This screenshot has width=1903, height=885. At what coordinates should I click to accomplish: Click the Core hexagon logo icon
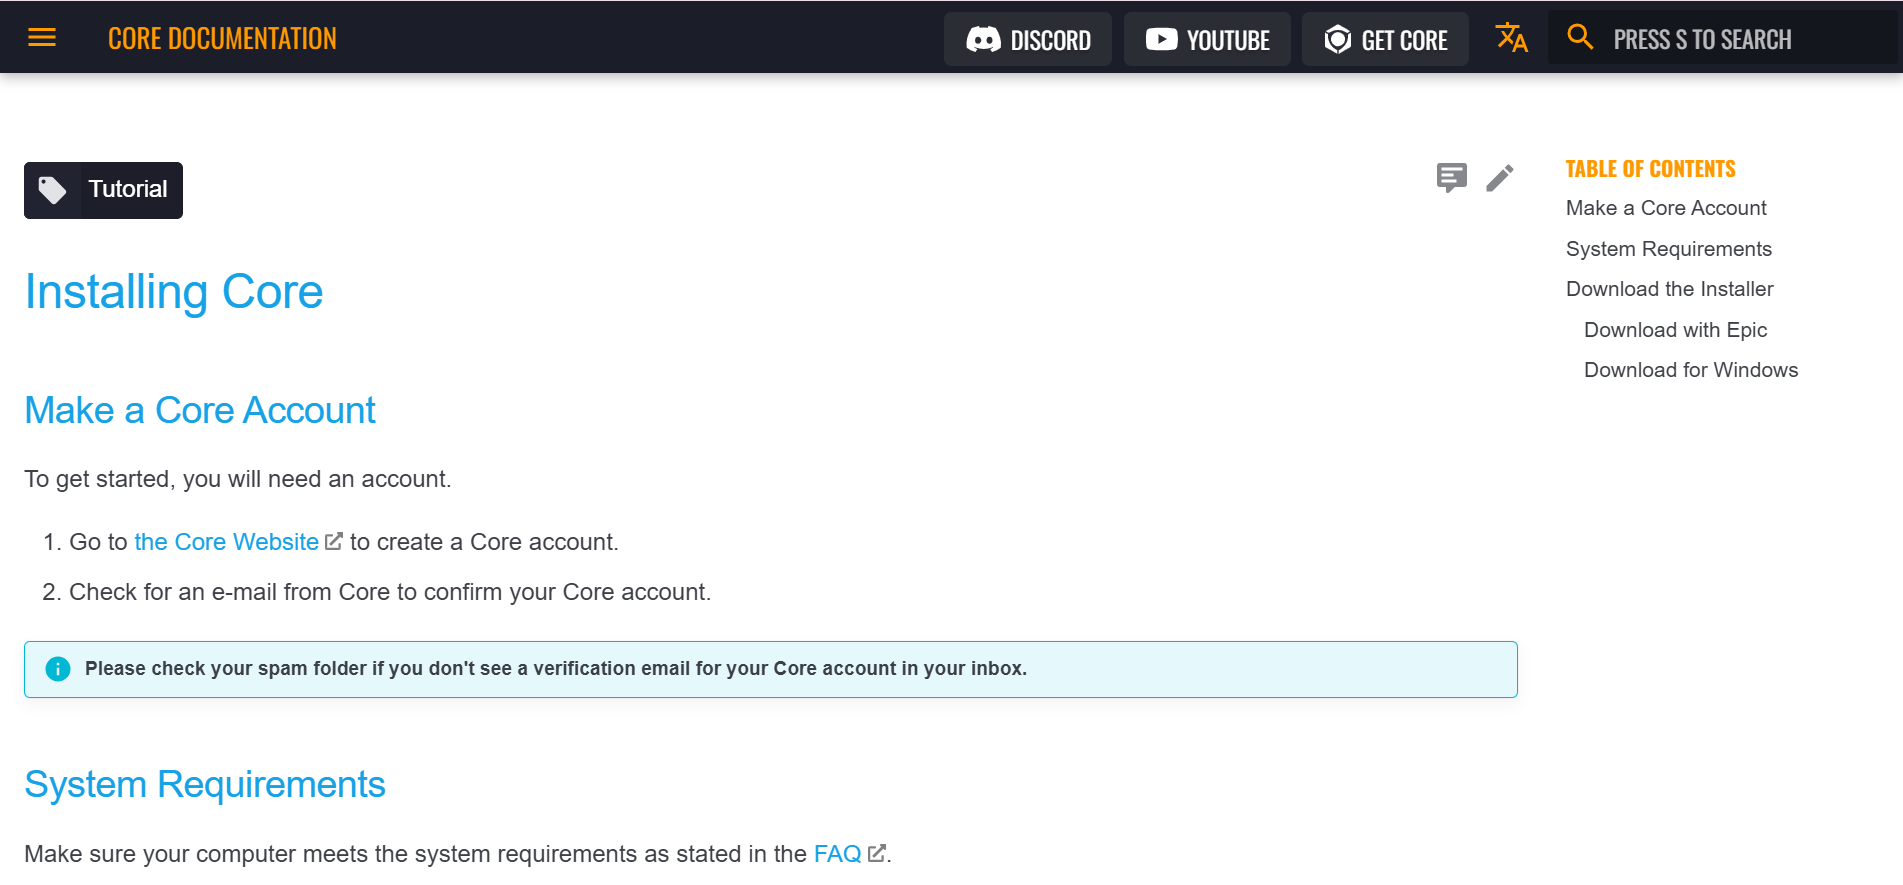point(1338,39)
